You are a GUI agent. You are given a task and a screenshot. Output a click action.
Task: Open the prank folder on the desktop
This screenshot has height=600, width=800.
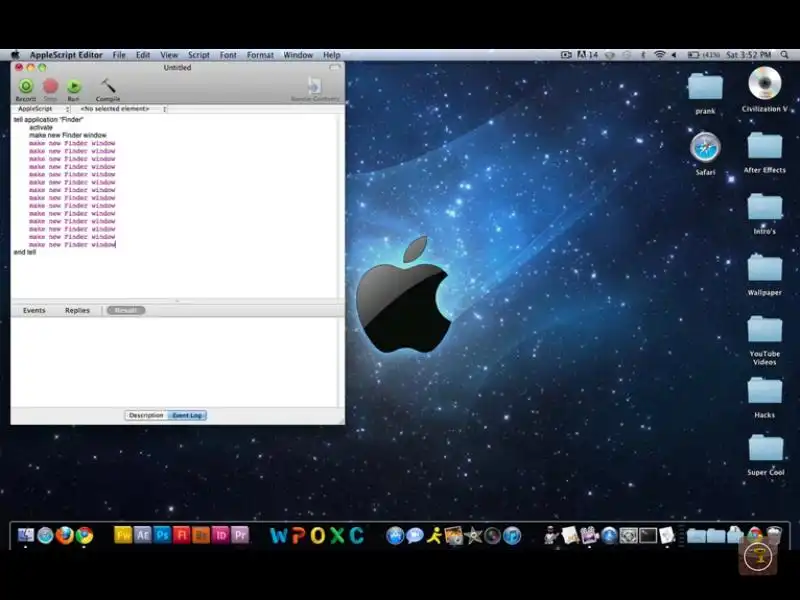point(705,86)
